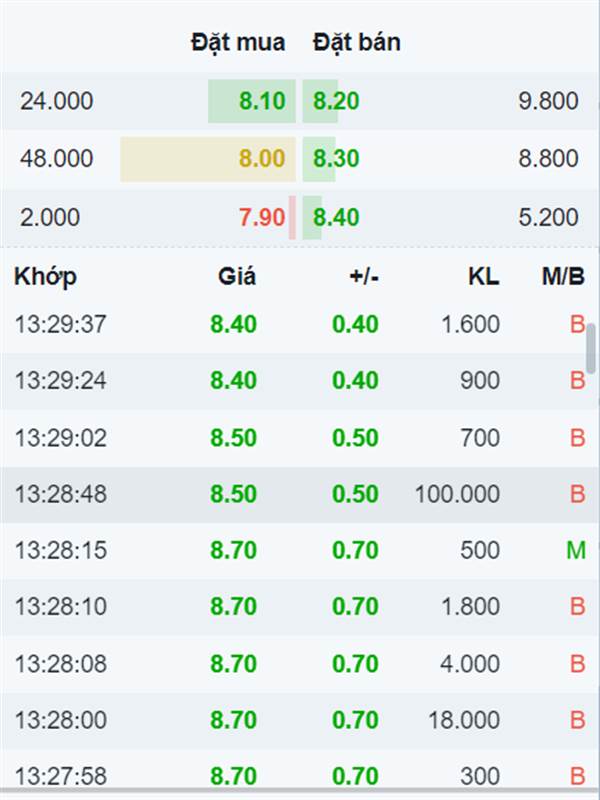Select the 13:29:02 trade time

tap(61, 438)
